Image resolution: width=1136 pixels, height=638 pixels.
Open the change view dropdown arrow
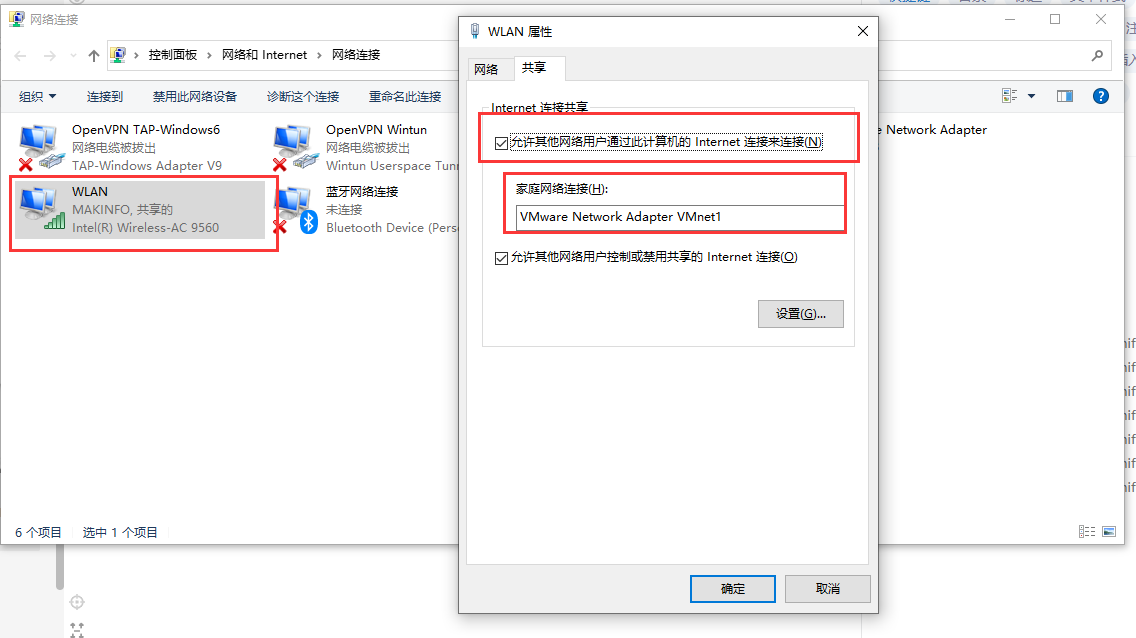coord(1032,96)
